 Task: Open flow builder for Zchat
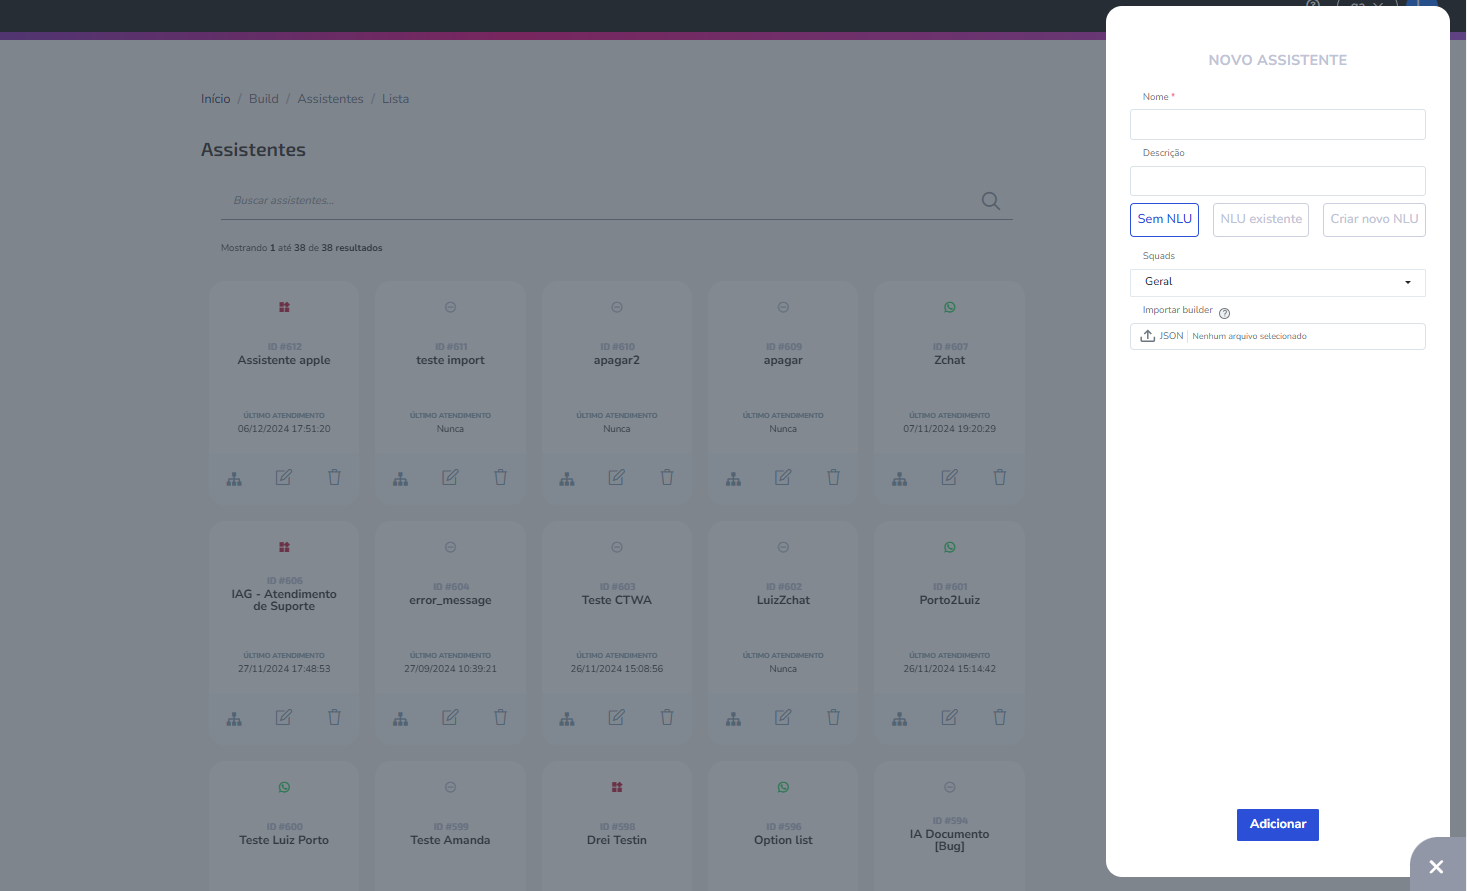pyautogui.click(x=900, y=479)
